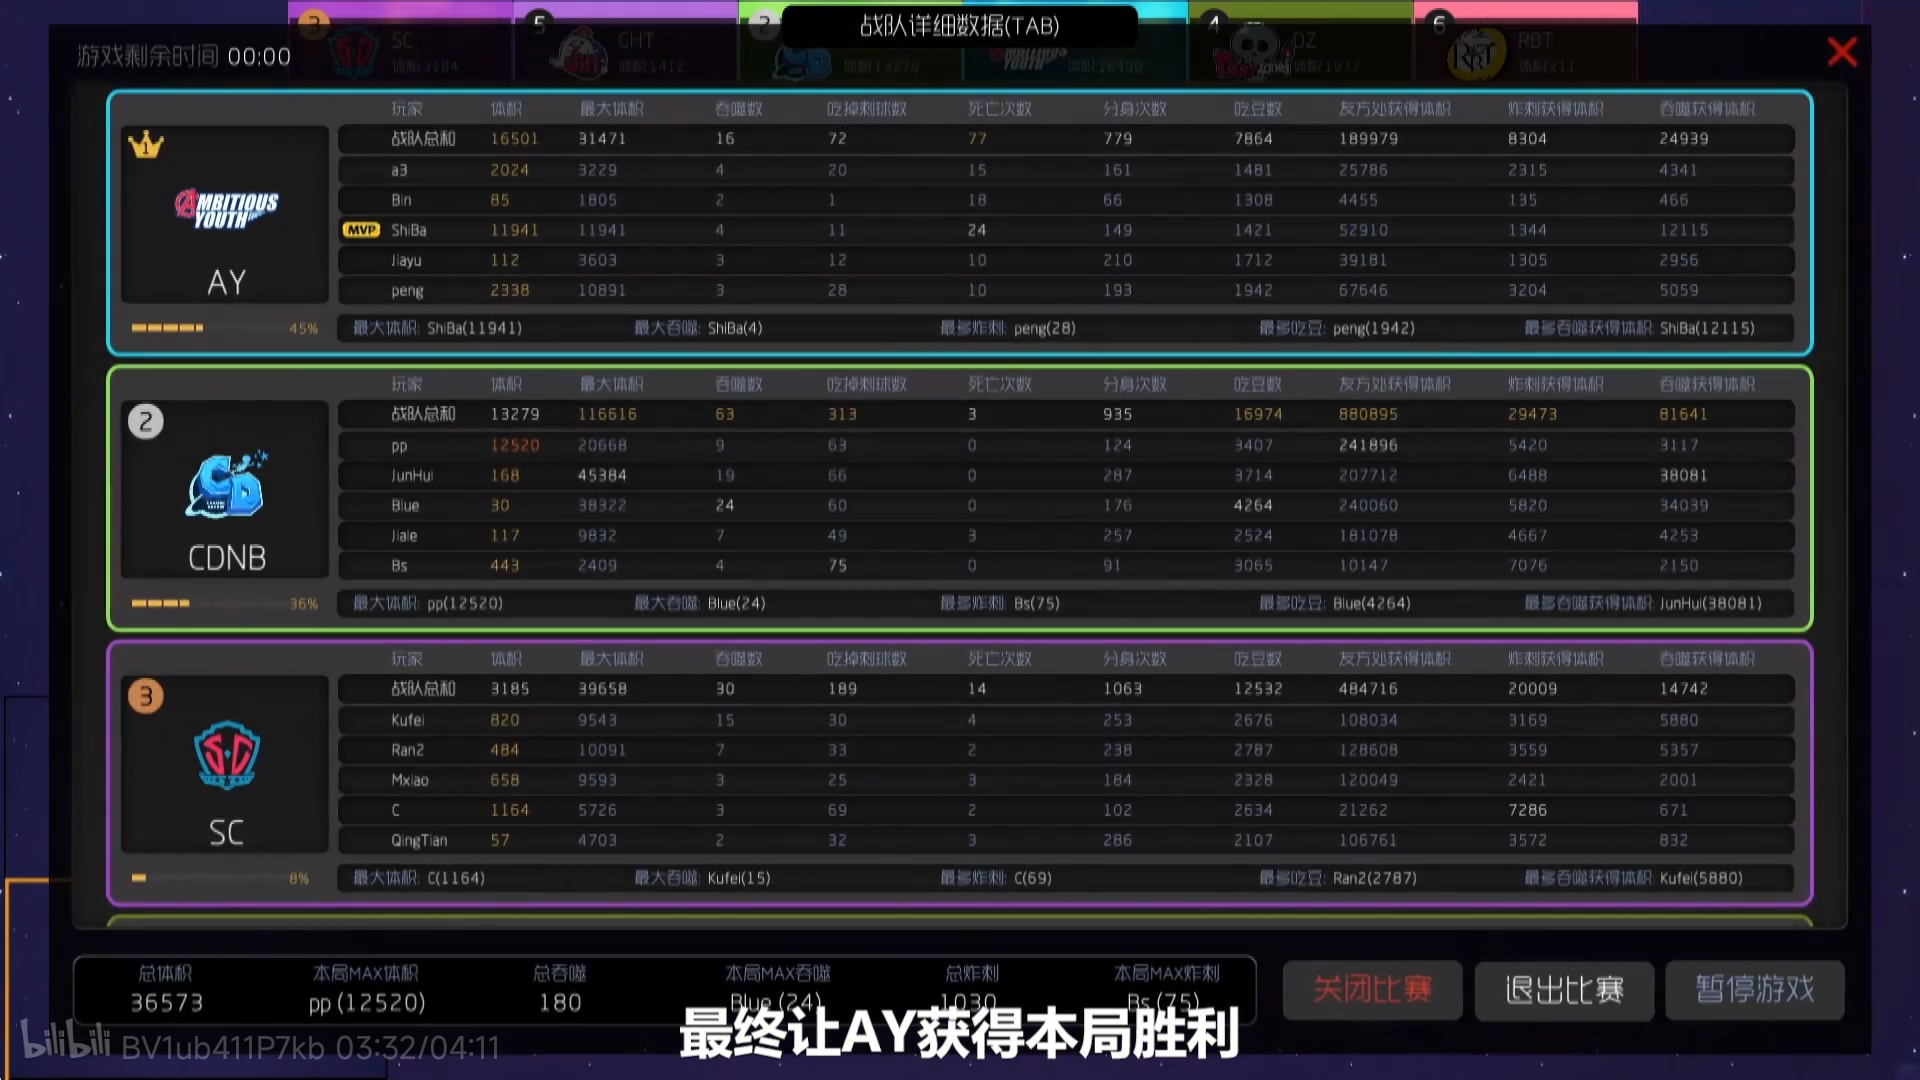
Task: Select player row Bin in AY table
Action: point(1066,200)
